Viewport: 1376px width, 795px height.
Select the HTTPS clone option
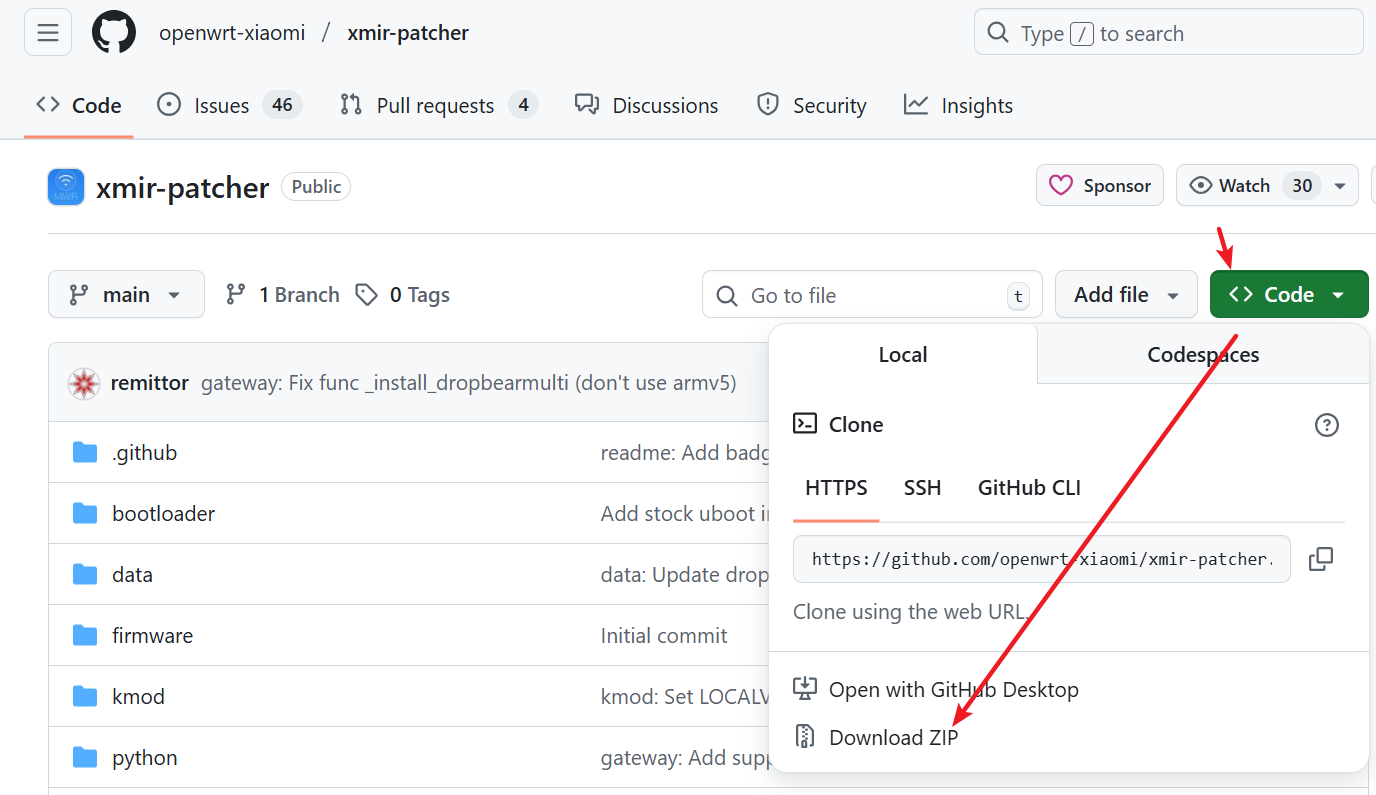pos(836,488)
